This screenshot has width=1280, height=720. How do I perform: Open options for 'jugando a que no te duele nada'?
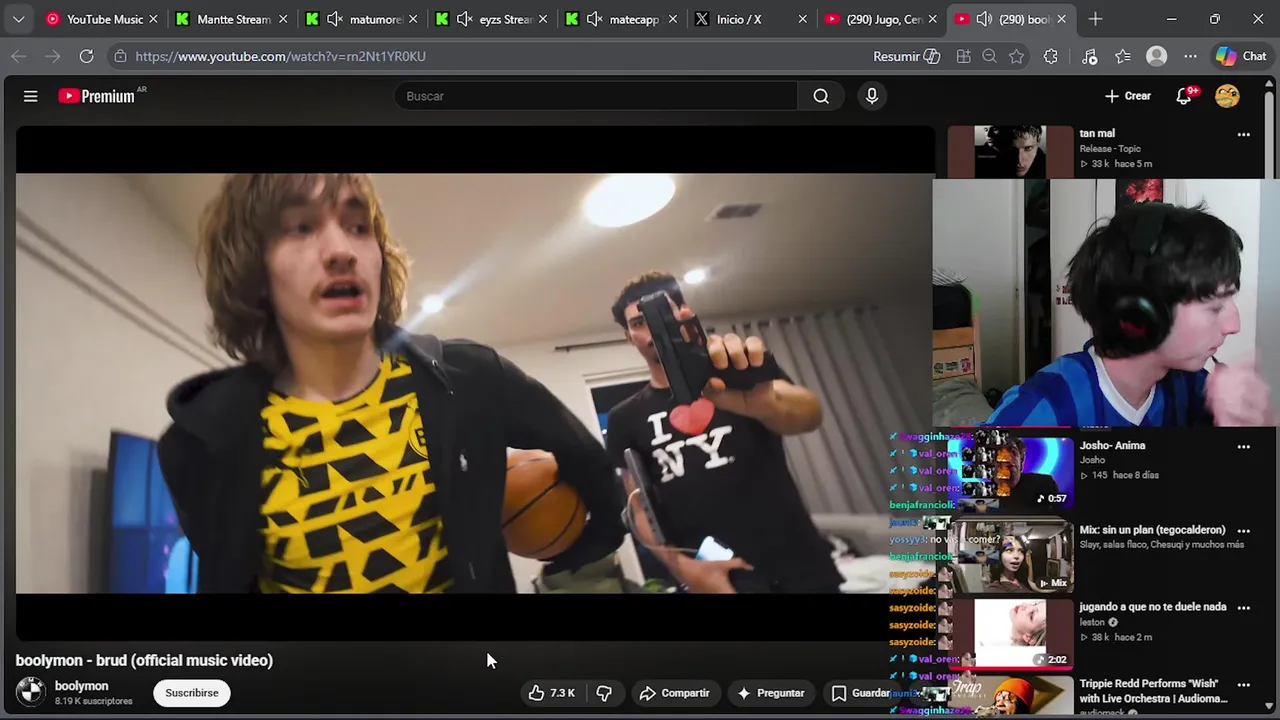[1244, 608]
